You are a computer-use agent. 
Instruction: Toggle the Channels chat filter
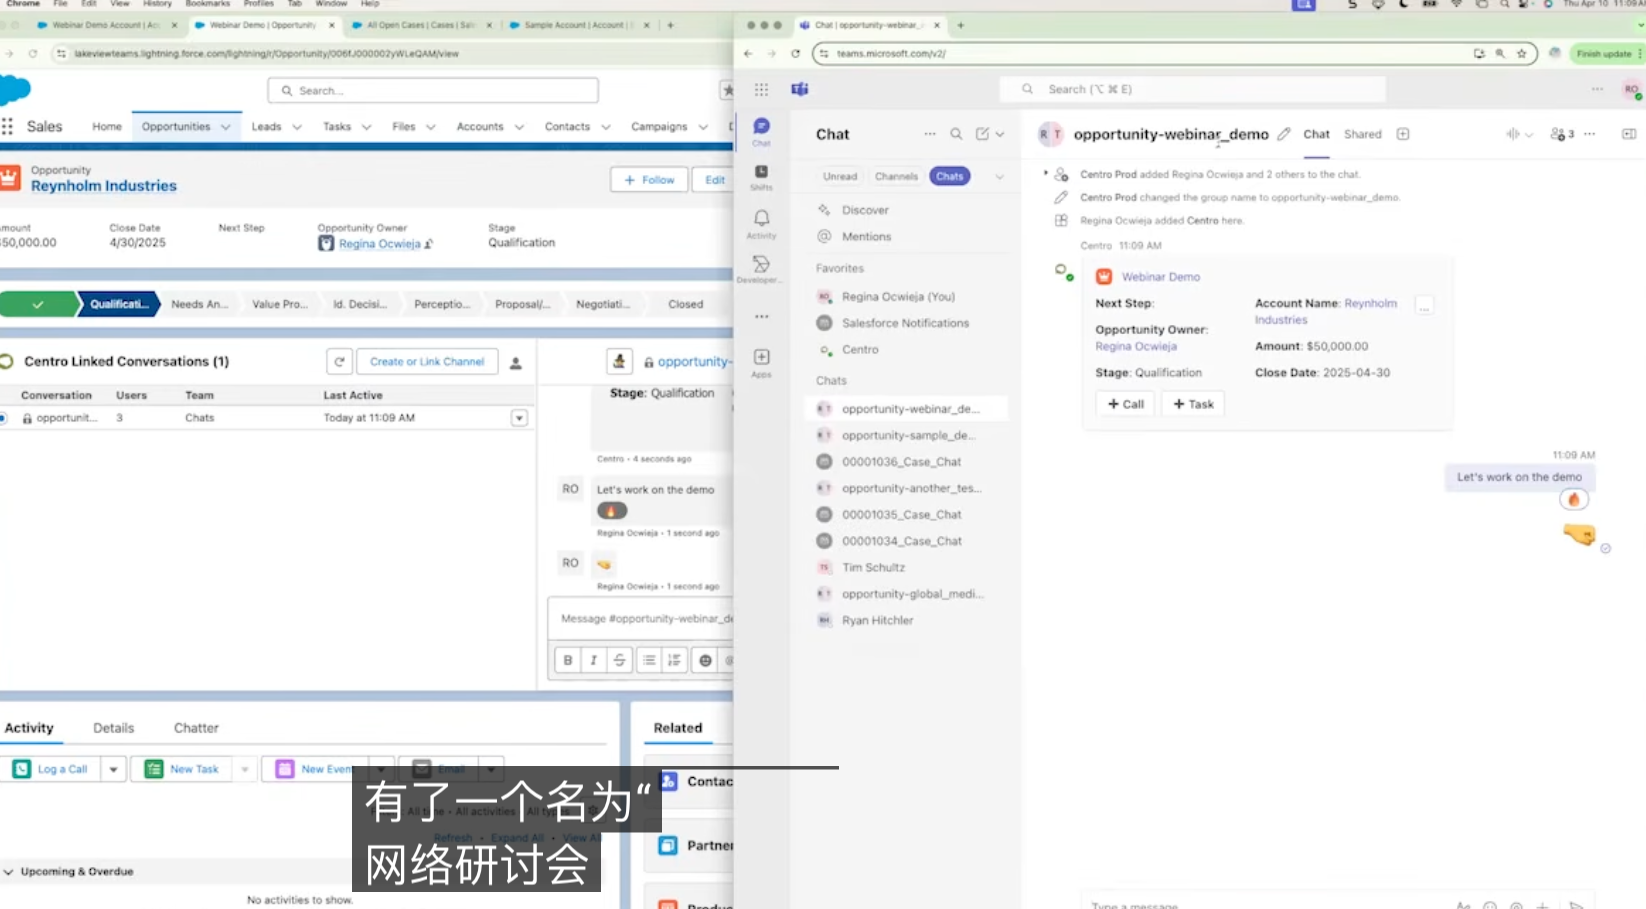(x=896, y=177)
